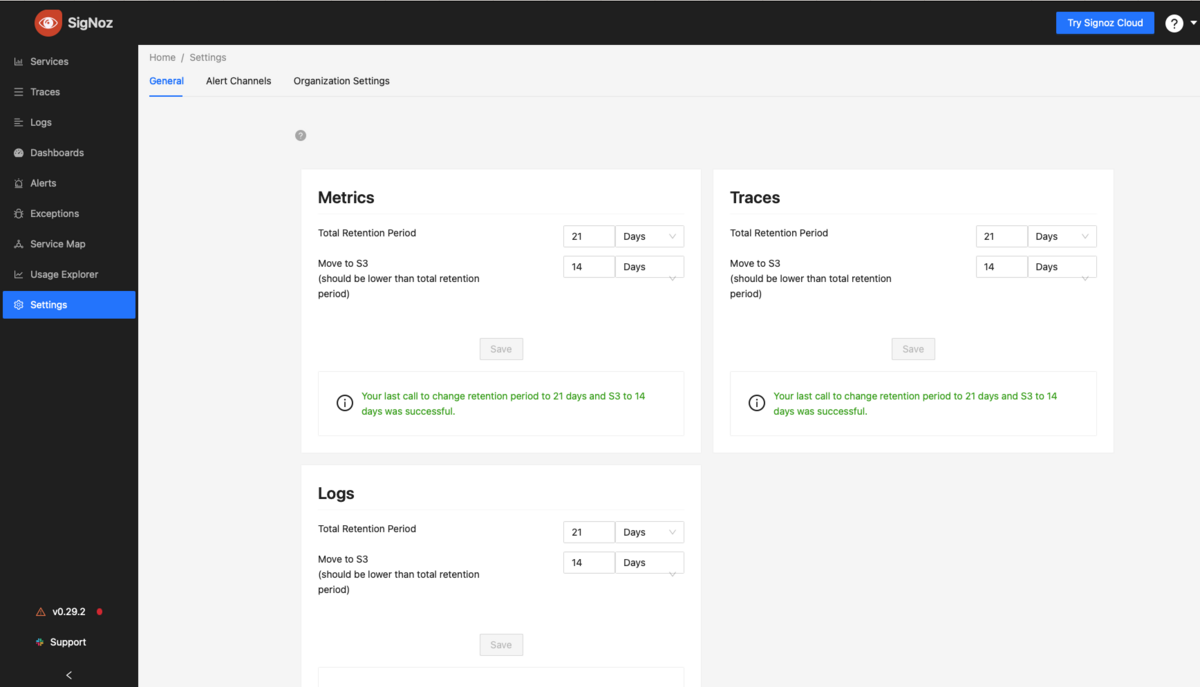
Task: Click the SigNoz eye logo
Action: coord(48,22)
